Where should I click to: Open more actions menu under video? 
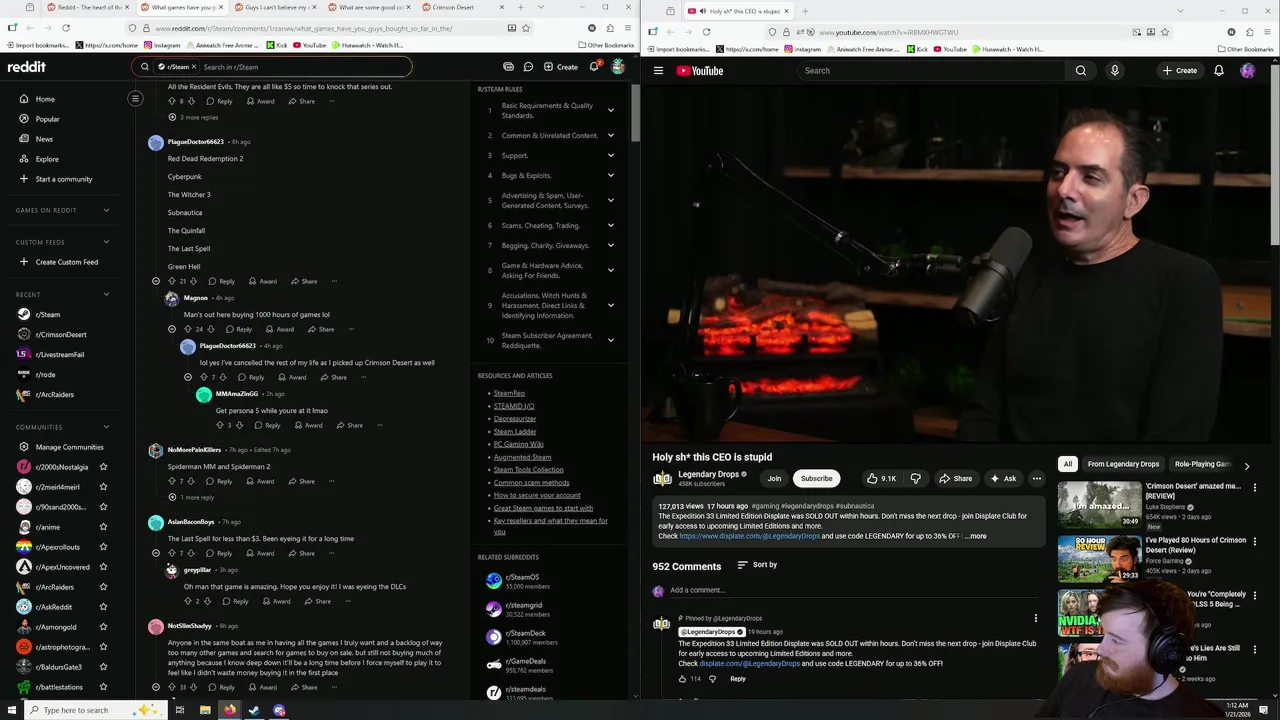click(1036, 478)
